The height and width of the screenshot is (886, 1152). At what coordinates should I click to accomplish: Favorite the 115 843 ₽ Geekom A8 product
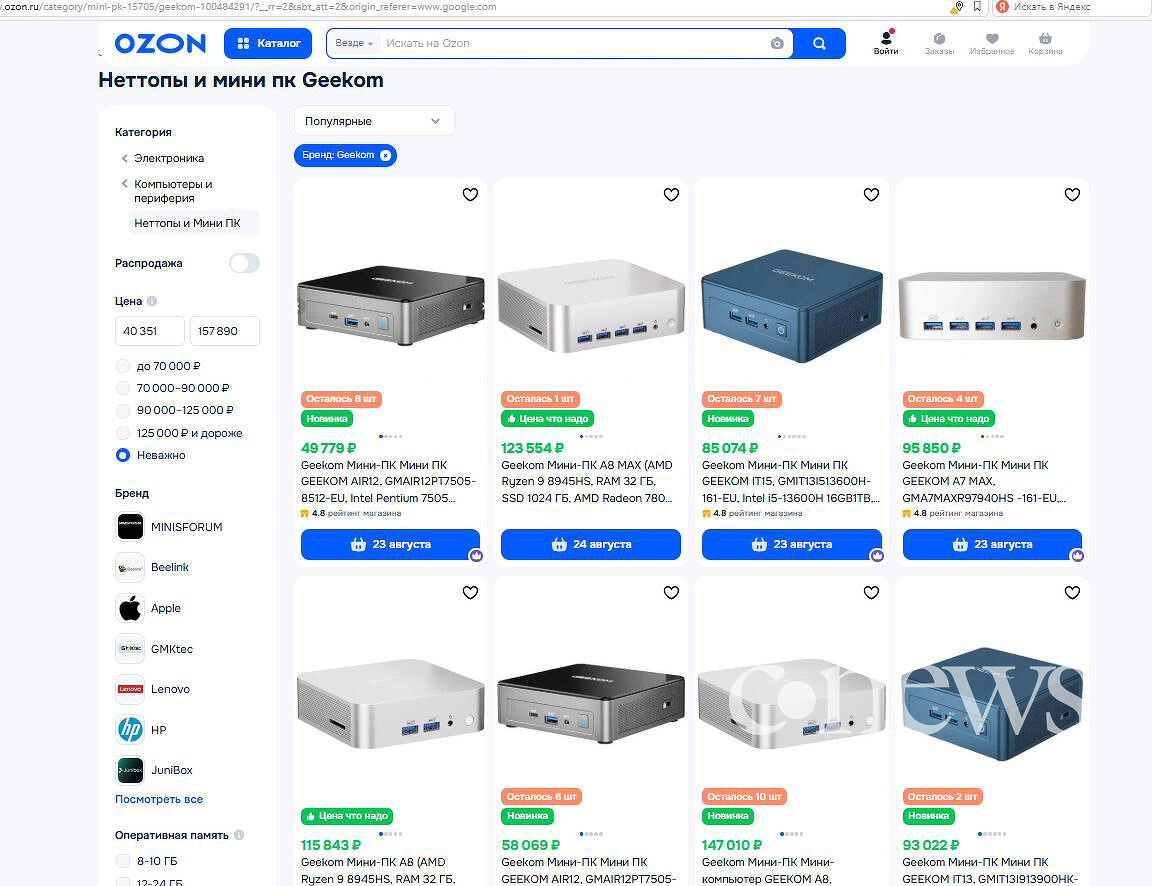pyautogui.click(x=470, y=592)
